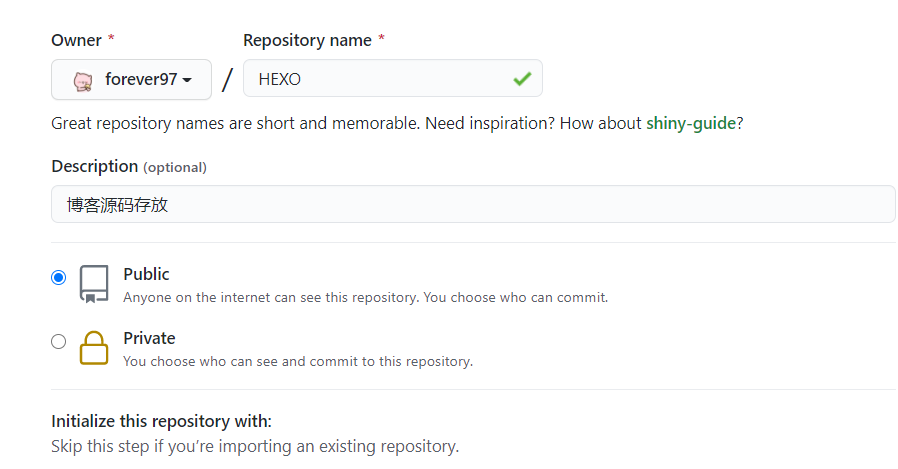Use the suggested name shiny-guide link
898x469 pixels.
[x=691, y=123]
